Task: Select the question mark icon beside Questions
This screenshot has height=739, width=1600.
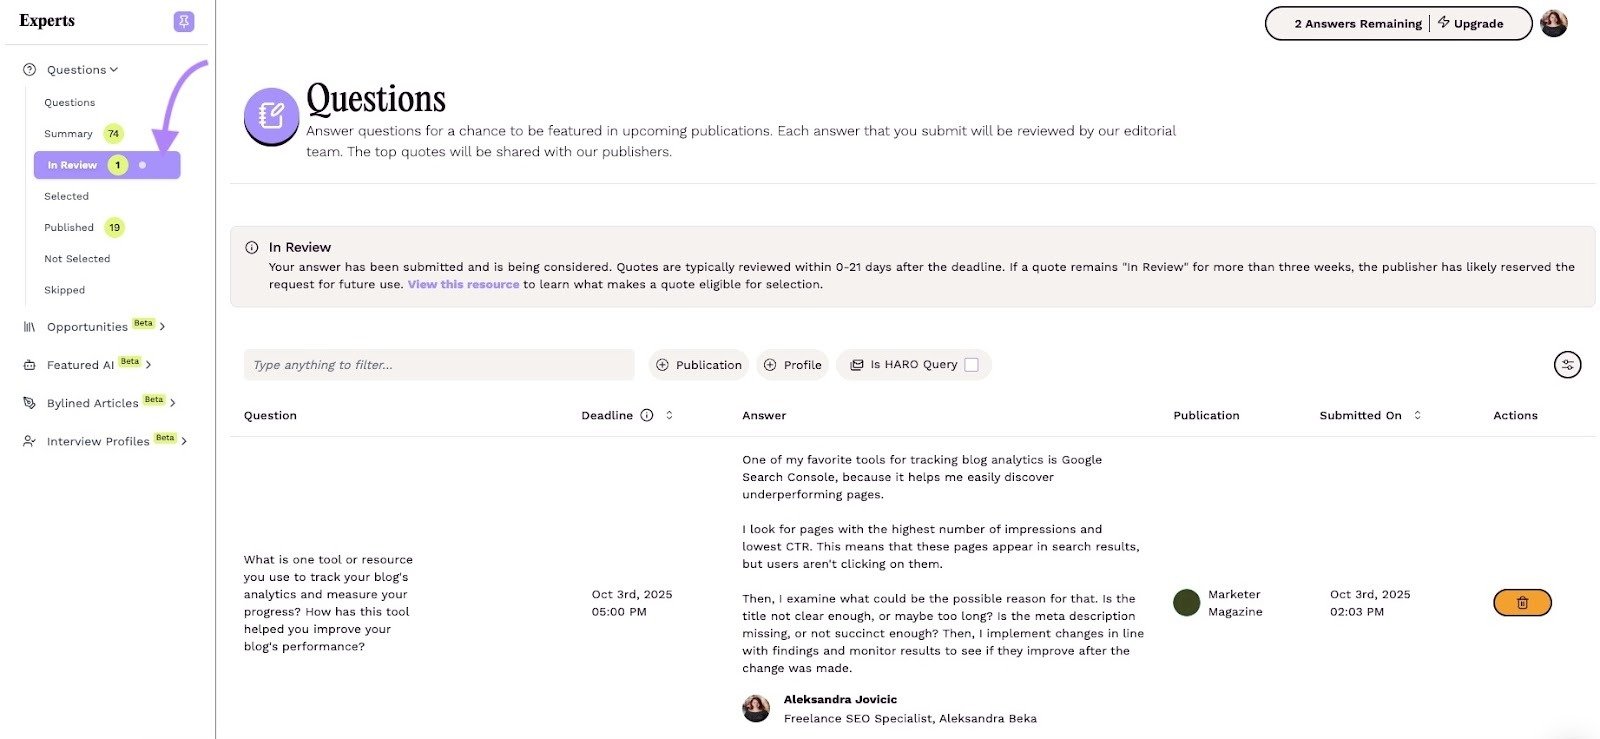Action: pyautogui.click(x=29, y=69)
